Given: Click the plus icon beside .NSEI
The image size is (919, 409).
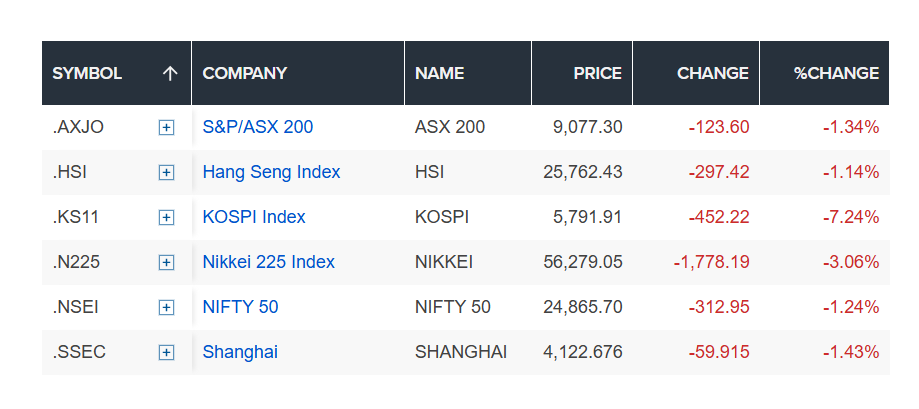Looking at the screenshot, I should click(x=166, y=307).
